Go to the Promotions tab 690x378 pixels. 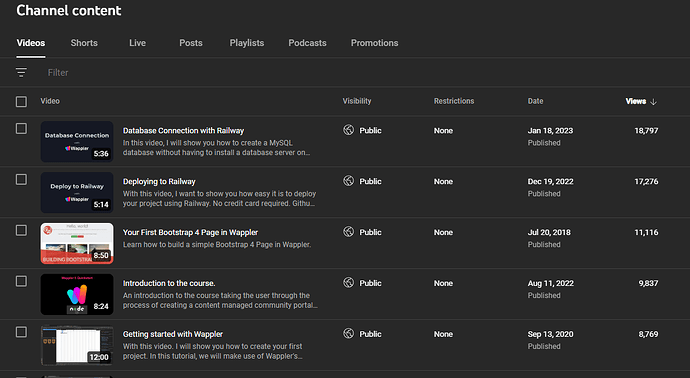[374, 43]
